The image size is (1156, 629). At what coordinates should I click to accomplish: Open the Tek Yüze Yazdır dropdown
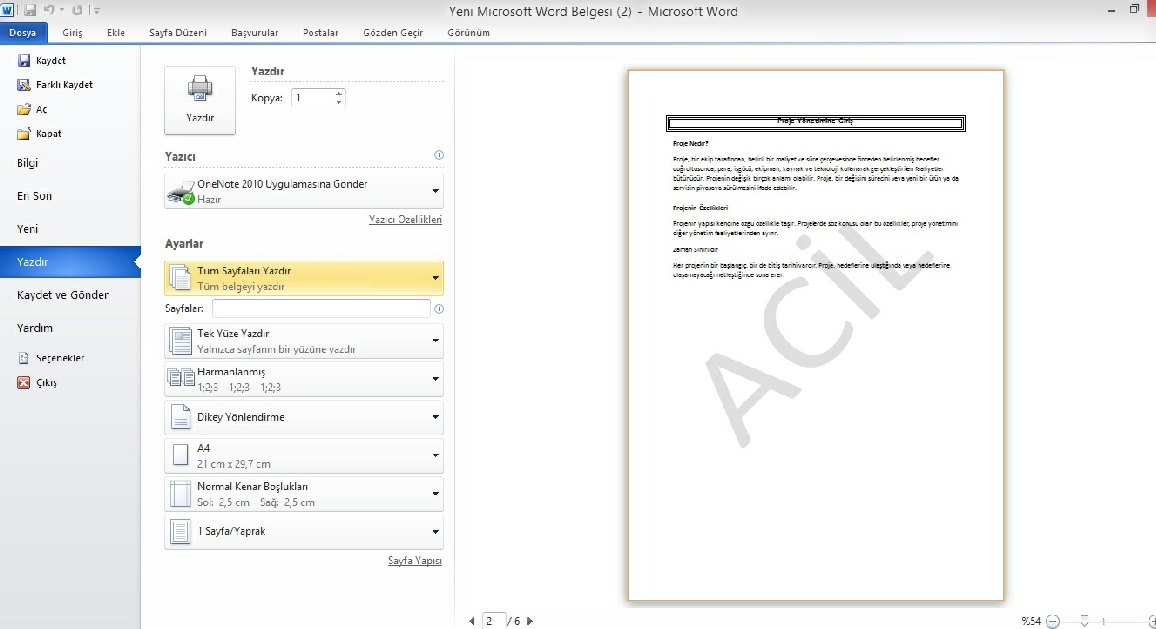point(304,341)
